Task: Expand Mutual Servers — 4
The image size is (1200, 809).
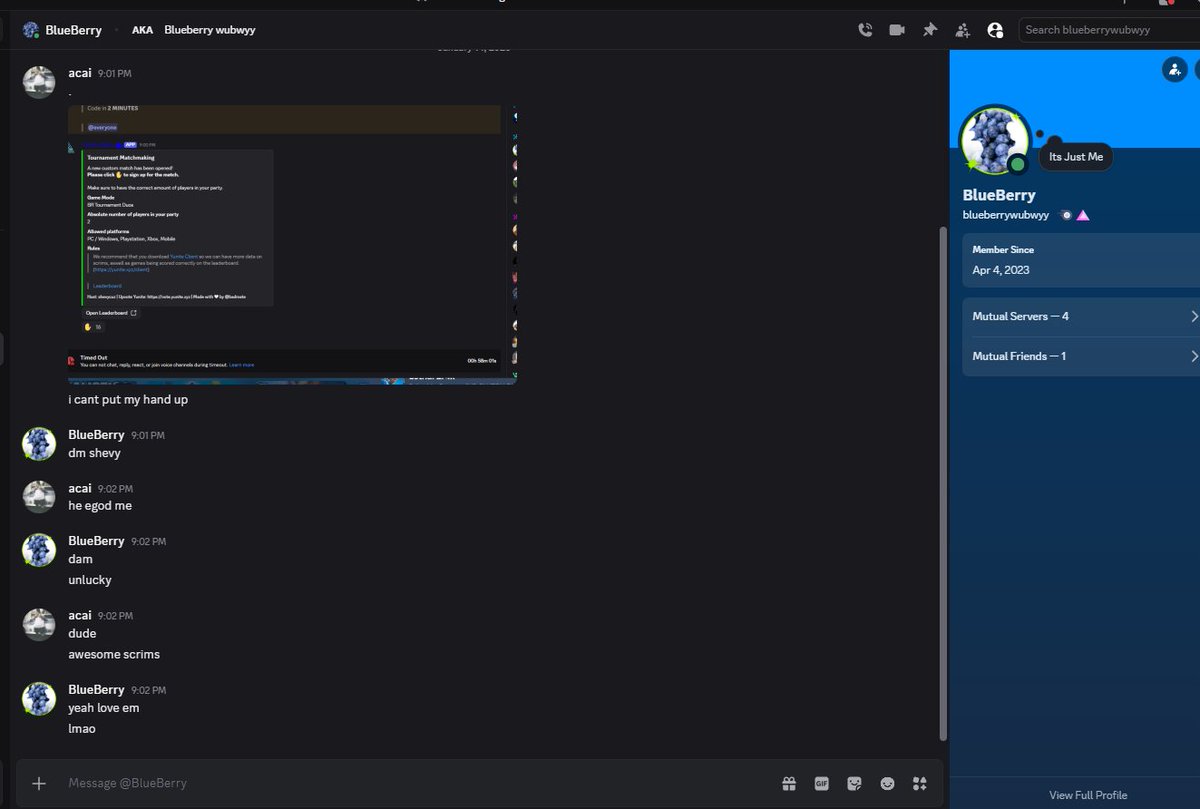Action: (x=1081, y=316)
